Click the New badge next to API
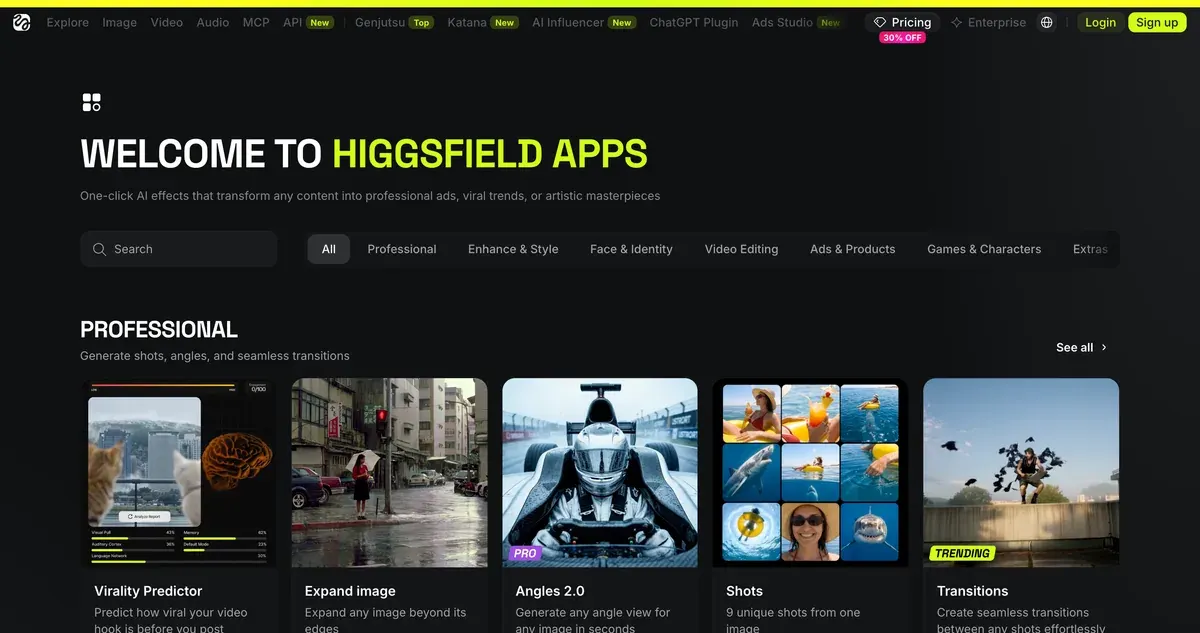 (320, 22)
